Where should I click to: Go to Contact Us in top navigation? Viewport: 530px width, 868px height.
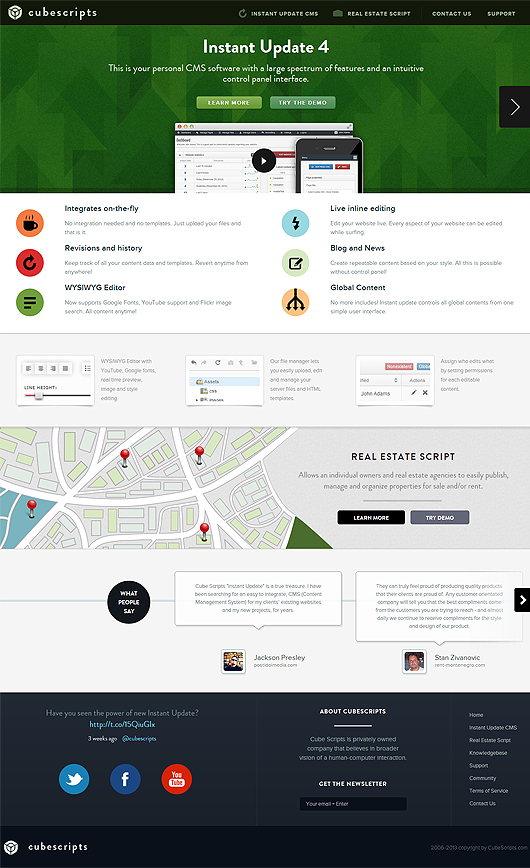point(452,13)
